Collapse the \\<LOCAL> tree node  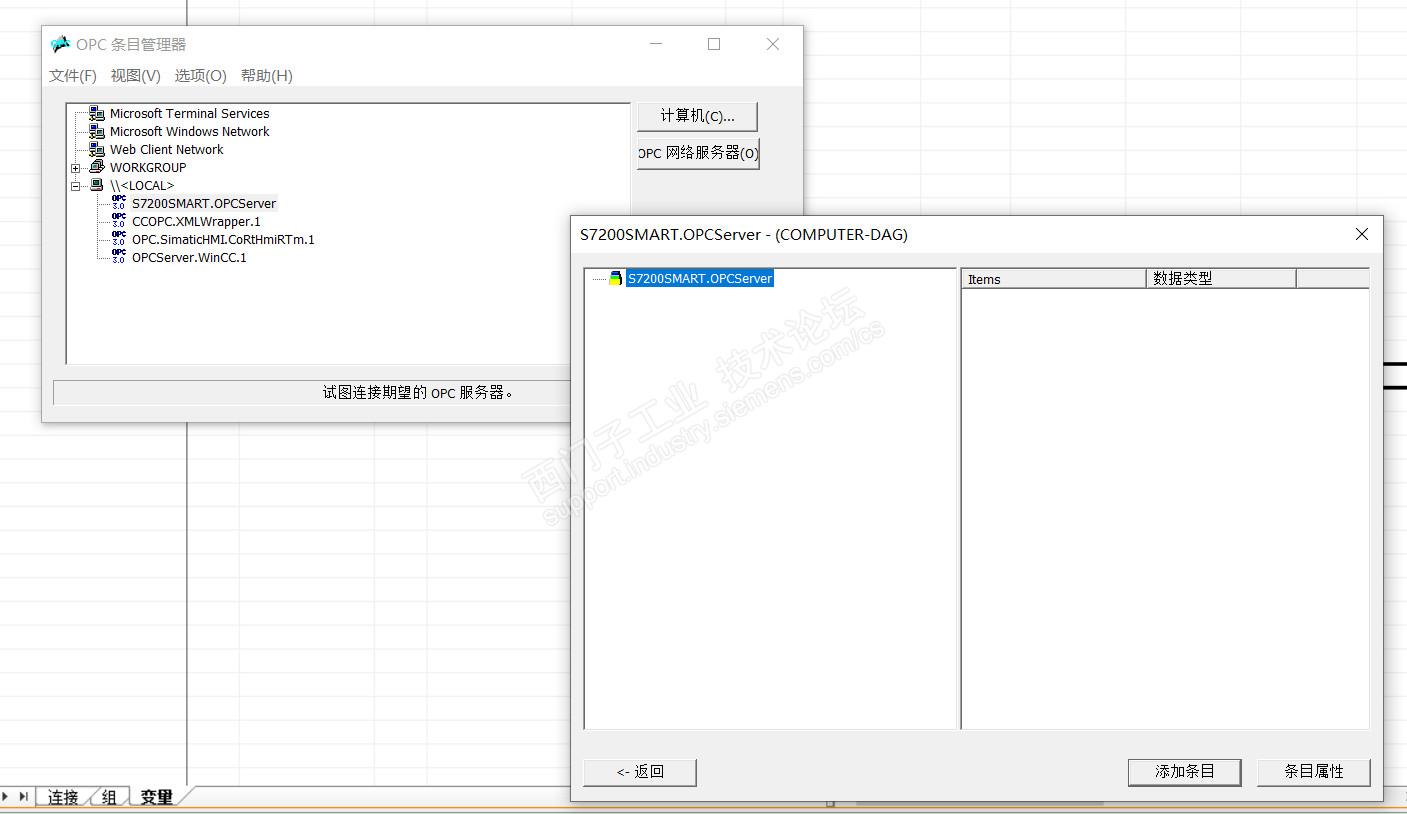76,186
